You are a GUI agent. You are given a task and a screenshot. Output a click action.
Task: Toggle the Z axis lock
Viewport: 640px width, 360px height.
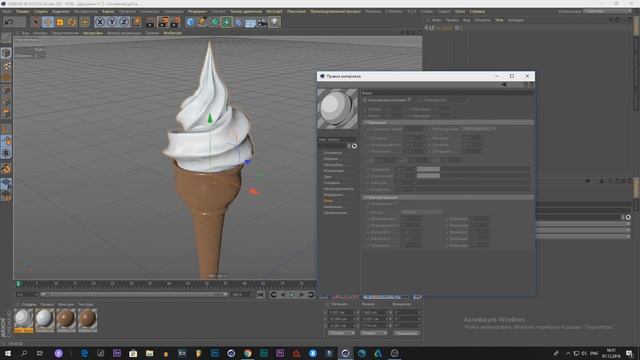124,22
